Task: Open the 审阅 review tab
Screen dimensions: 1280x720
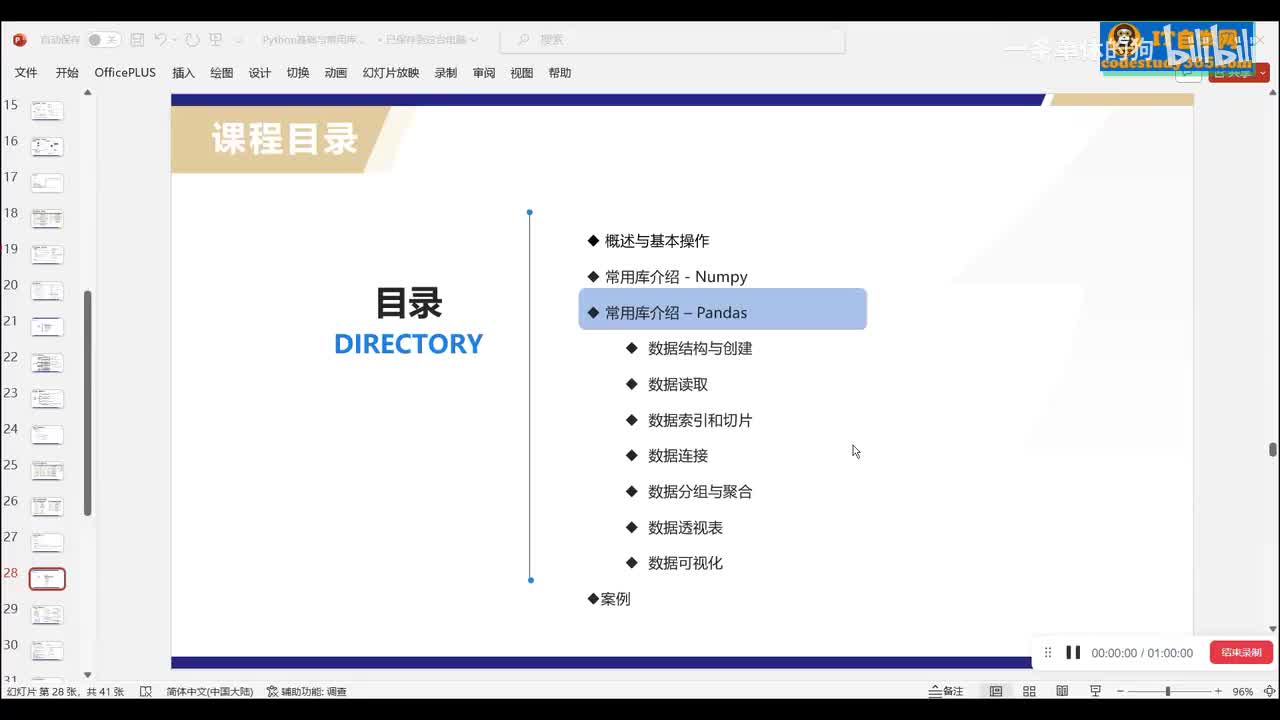Action: (x=484, y=73)
